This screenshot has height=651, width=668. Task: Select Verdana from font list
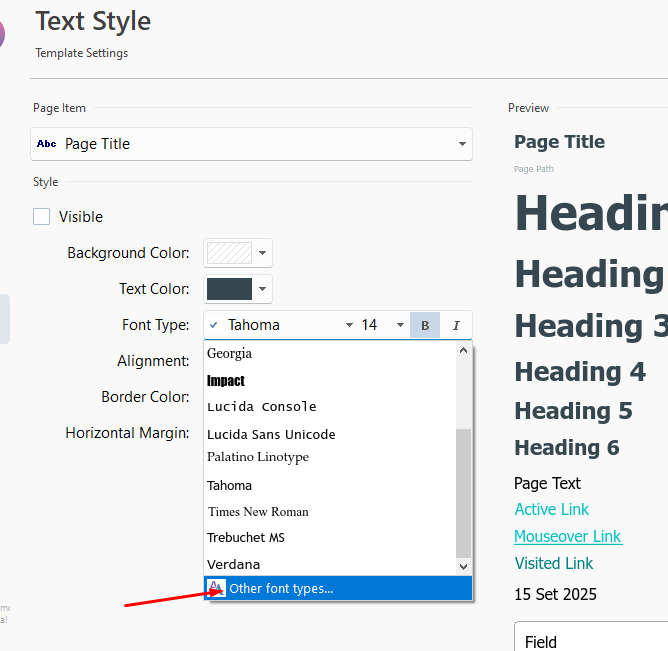[234, 564]
